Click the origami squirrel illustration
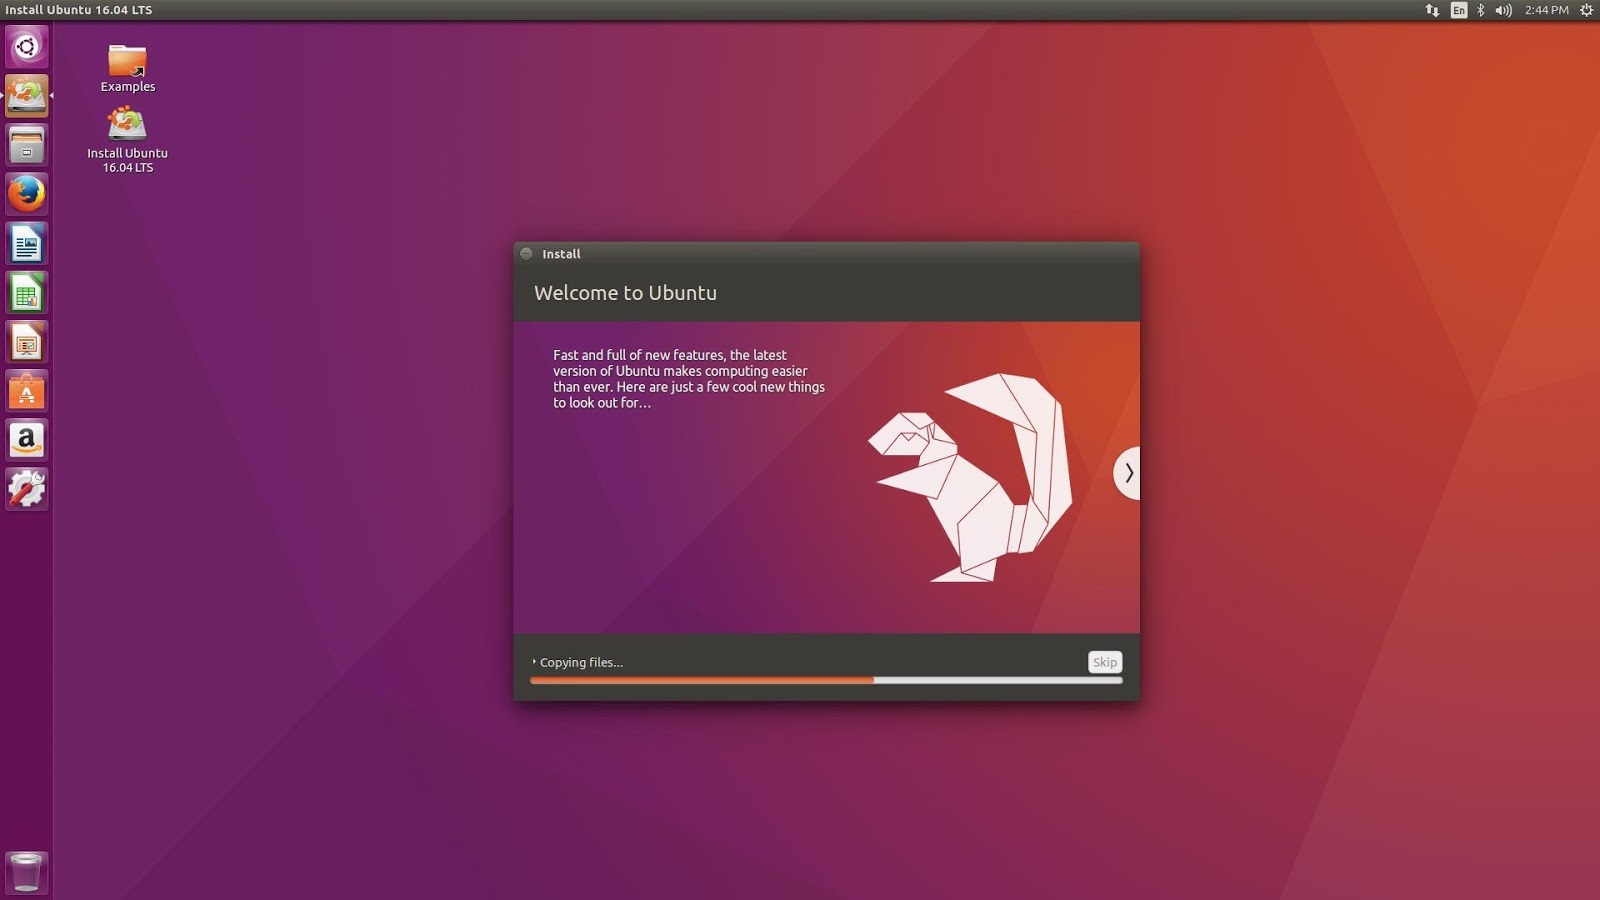Screen dimensions: 1600x900 [x=970, y=478]
